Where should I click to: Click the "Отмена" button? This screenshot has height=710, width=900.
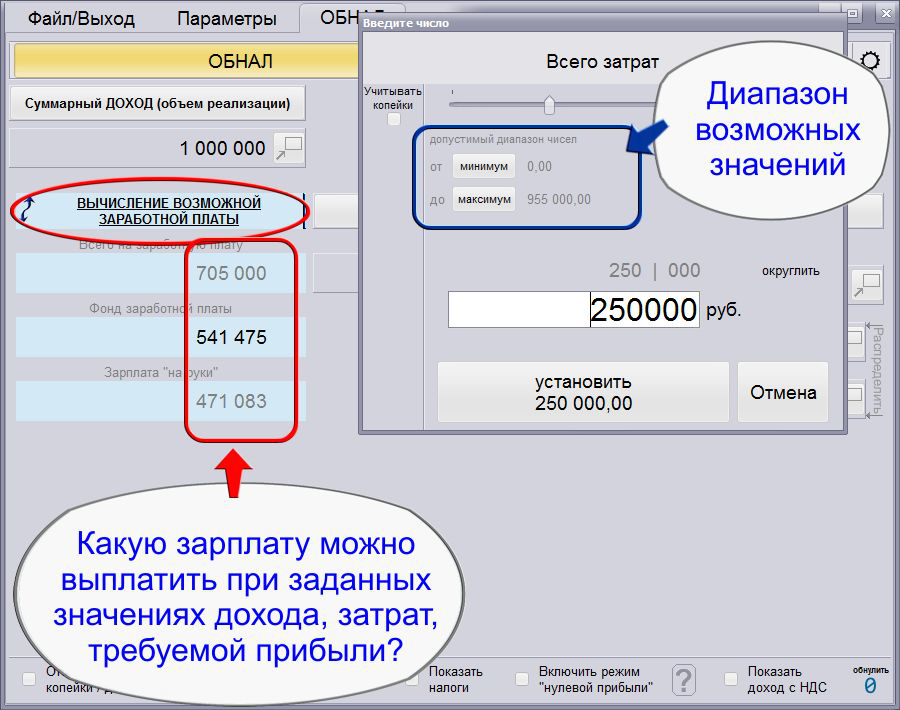coord(783,392)
